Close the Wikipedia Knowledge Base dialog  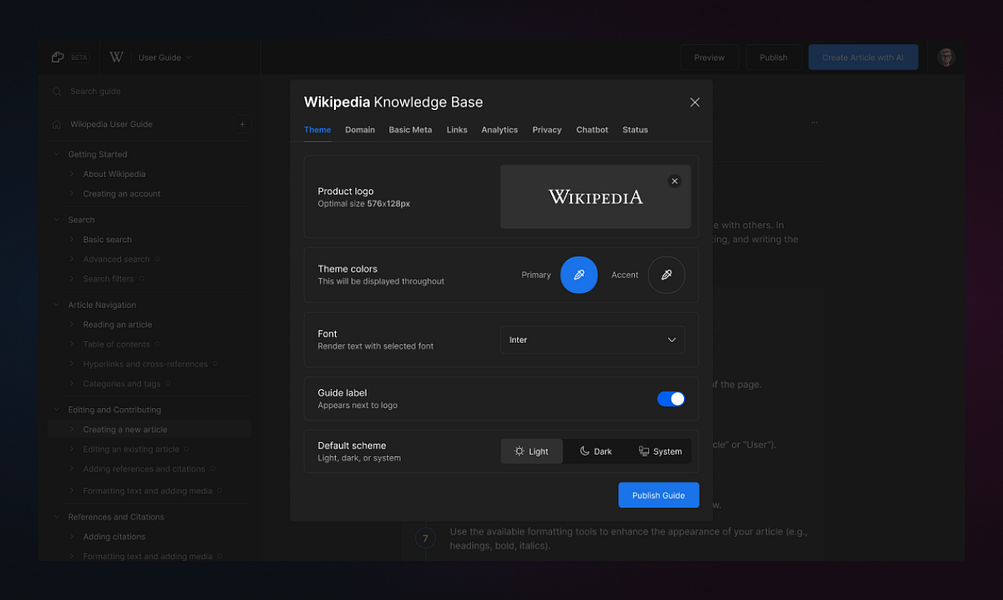tap(695, 102)
